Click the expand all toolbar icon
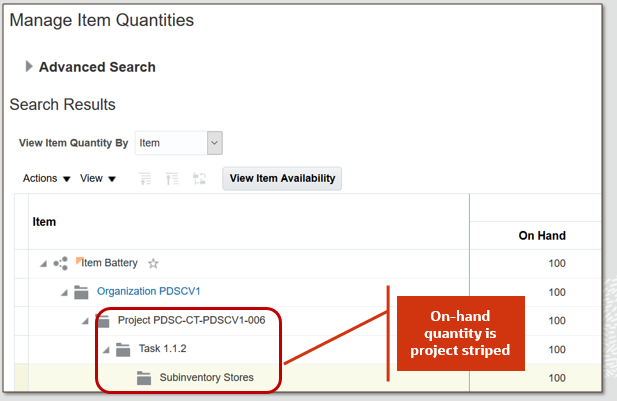This screenshot has width=617, height=404. coord(146,179)
